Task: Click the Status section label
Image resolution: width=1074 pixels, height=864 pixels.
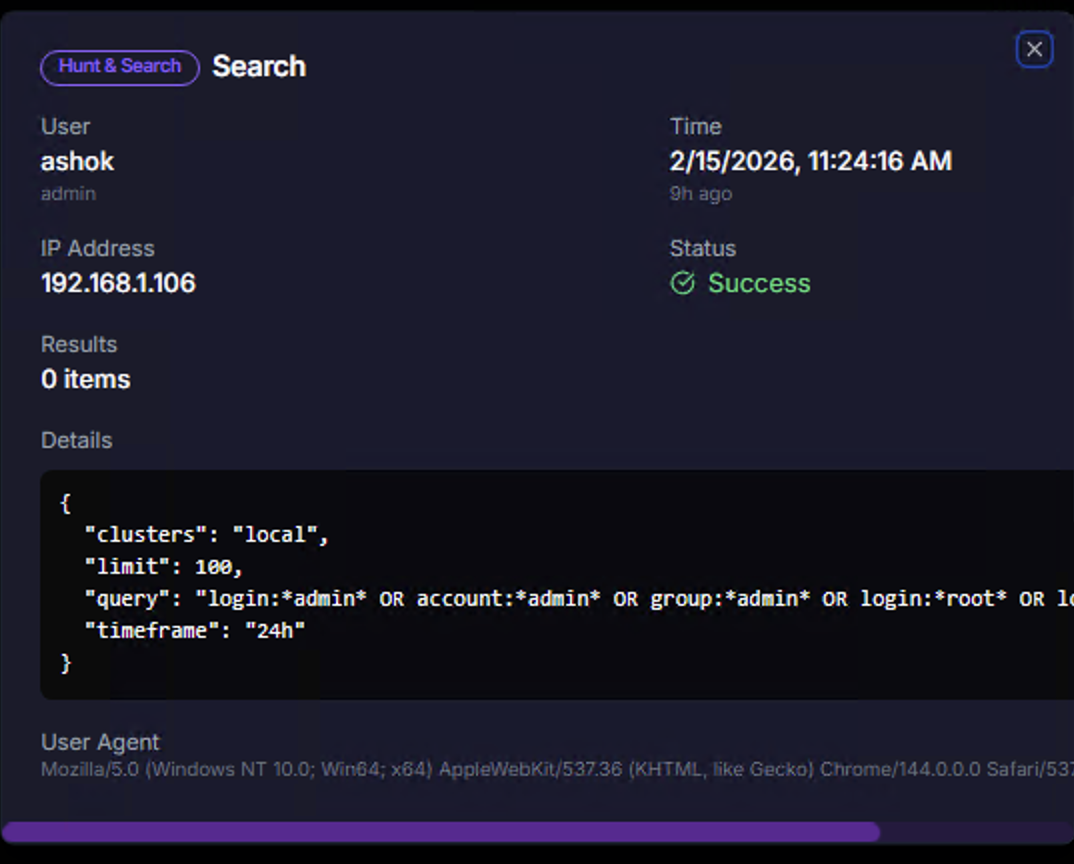Action: tap(702, 248)
